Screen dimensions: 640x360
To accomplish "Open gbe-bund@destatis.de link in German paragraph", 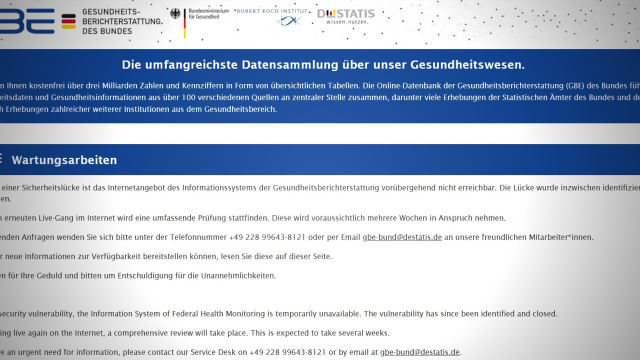I will (x=402, y=237).
